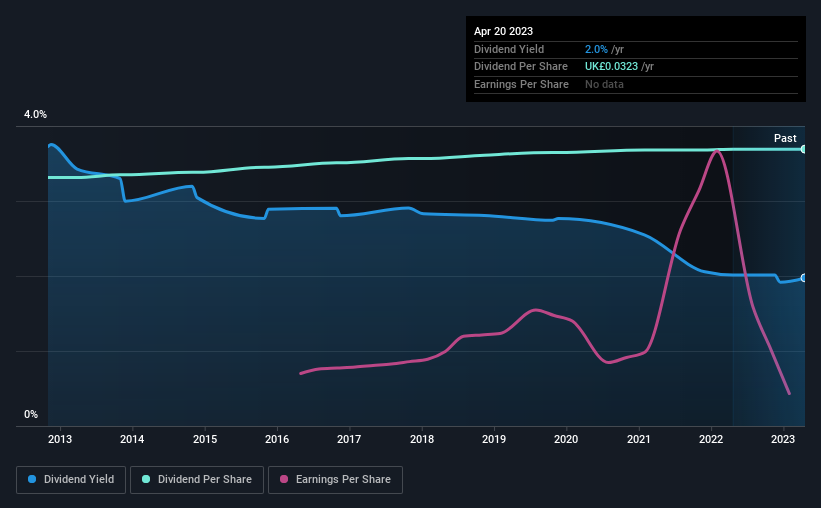Click the 2.0% dividend yield tooltip value

pyautogui.click(x=596, y=49)
